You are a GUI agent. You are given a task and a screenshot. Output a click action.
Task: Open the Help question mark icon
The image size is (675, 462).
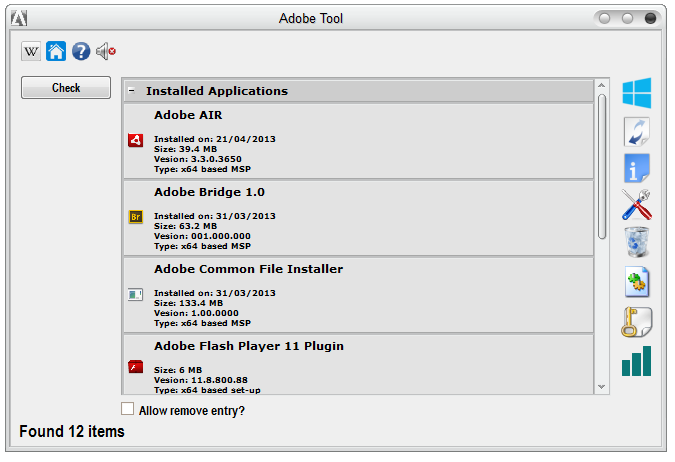click(81, 51)
